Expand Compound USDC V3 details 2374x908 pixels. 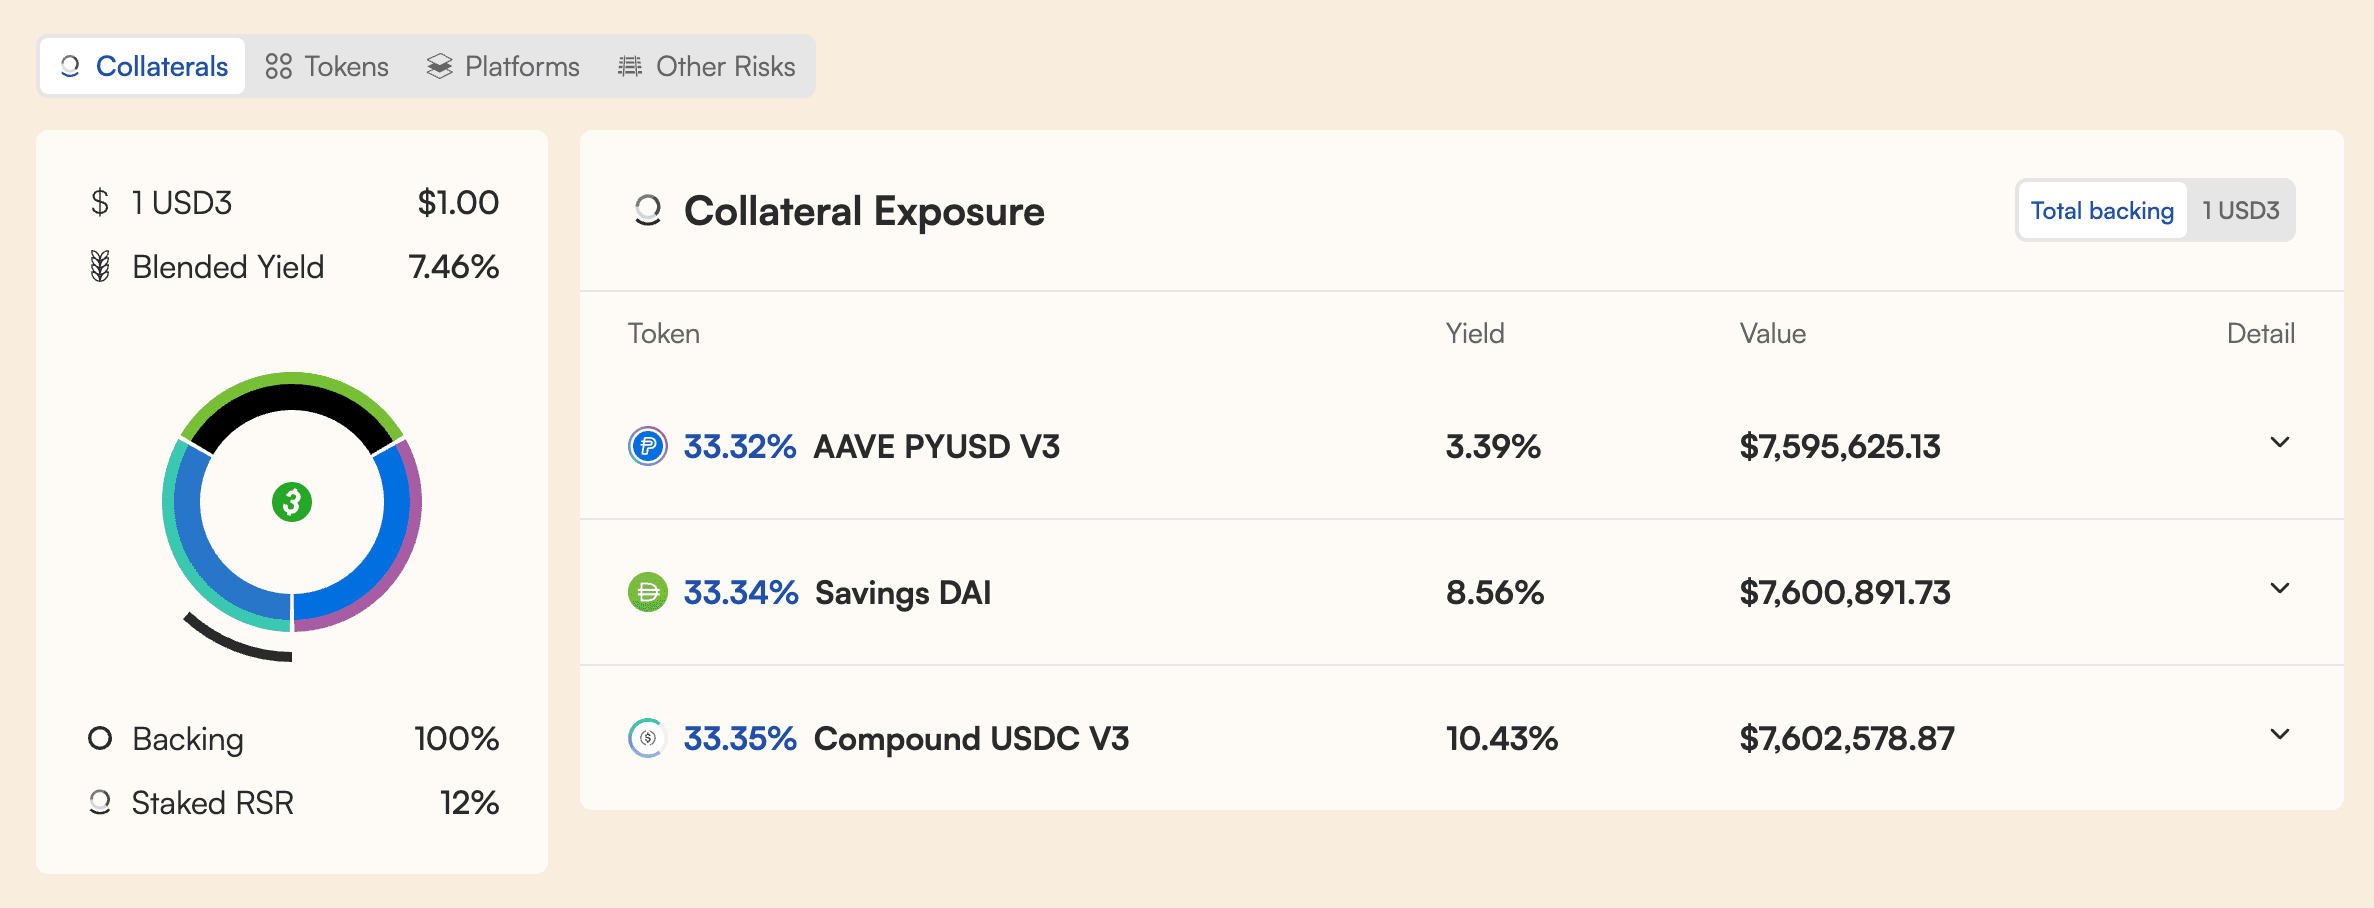2279,735
